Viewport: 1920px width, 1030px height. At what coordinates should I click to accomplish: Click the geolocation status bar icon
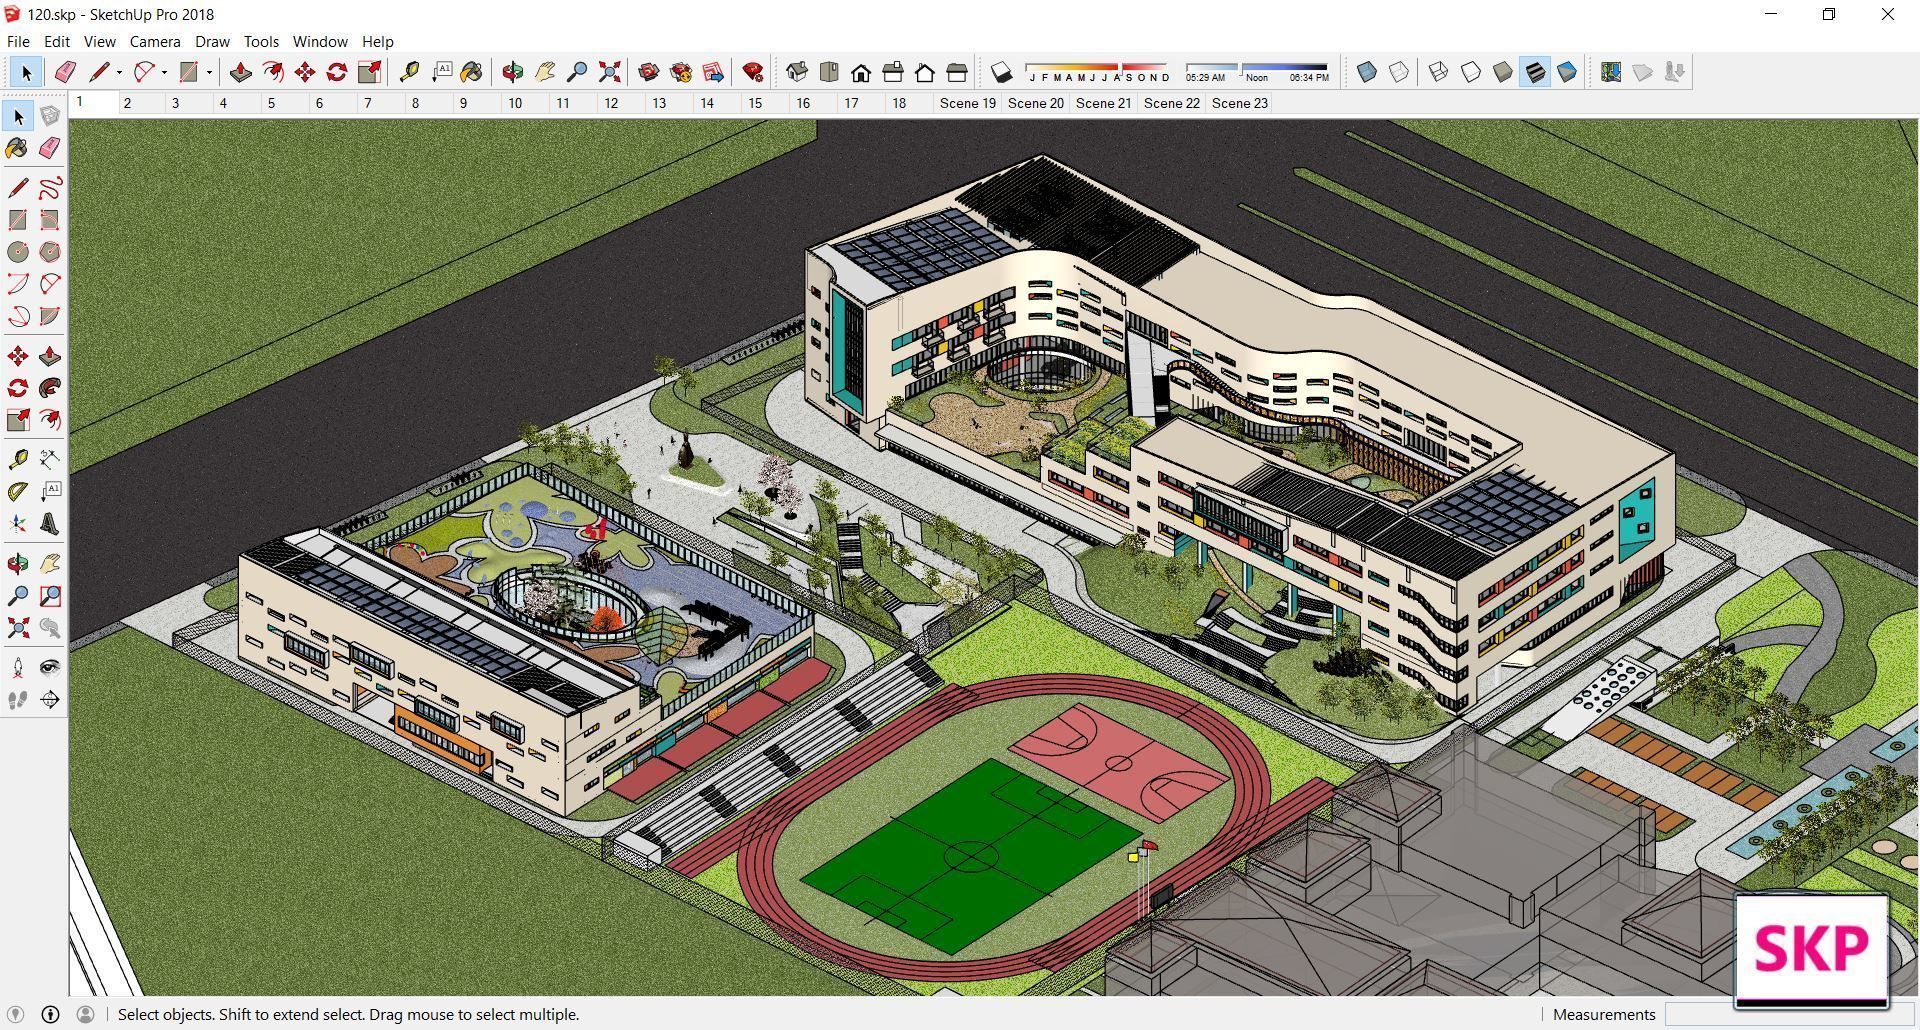[16, 1014]
